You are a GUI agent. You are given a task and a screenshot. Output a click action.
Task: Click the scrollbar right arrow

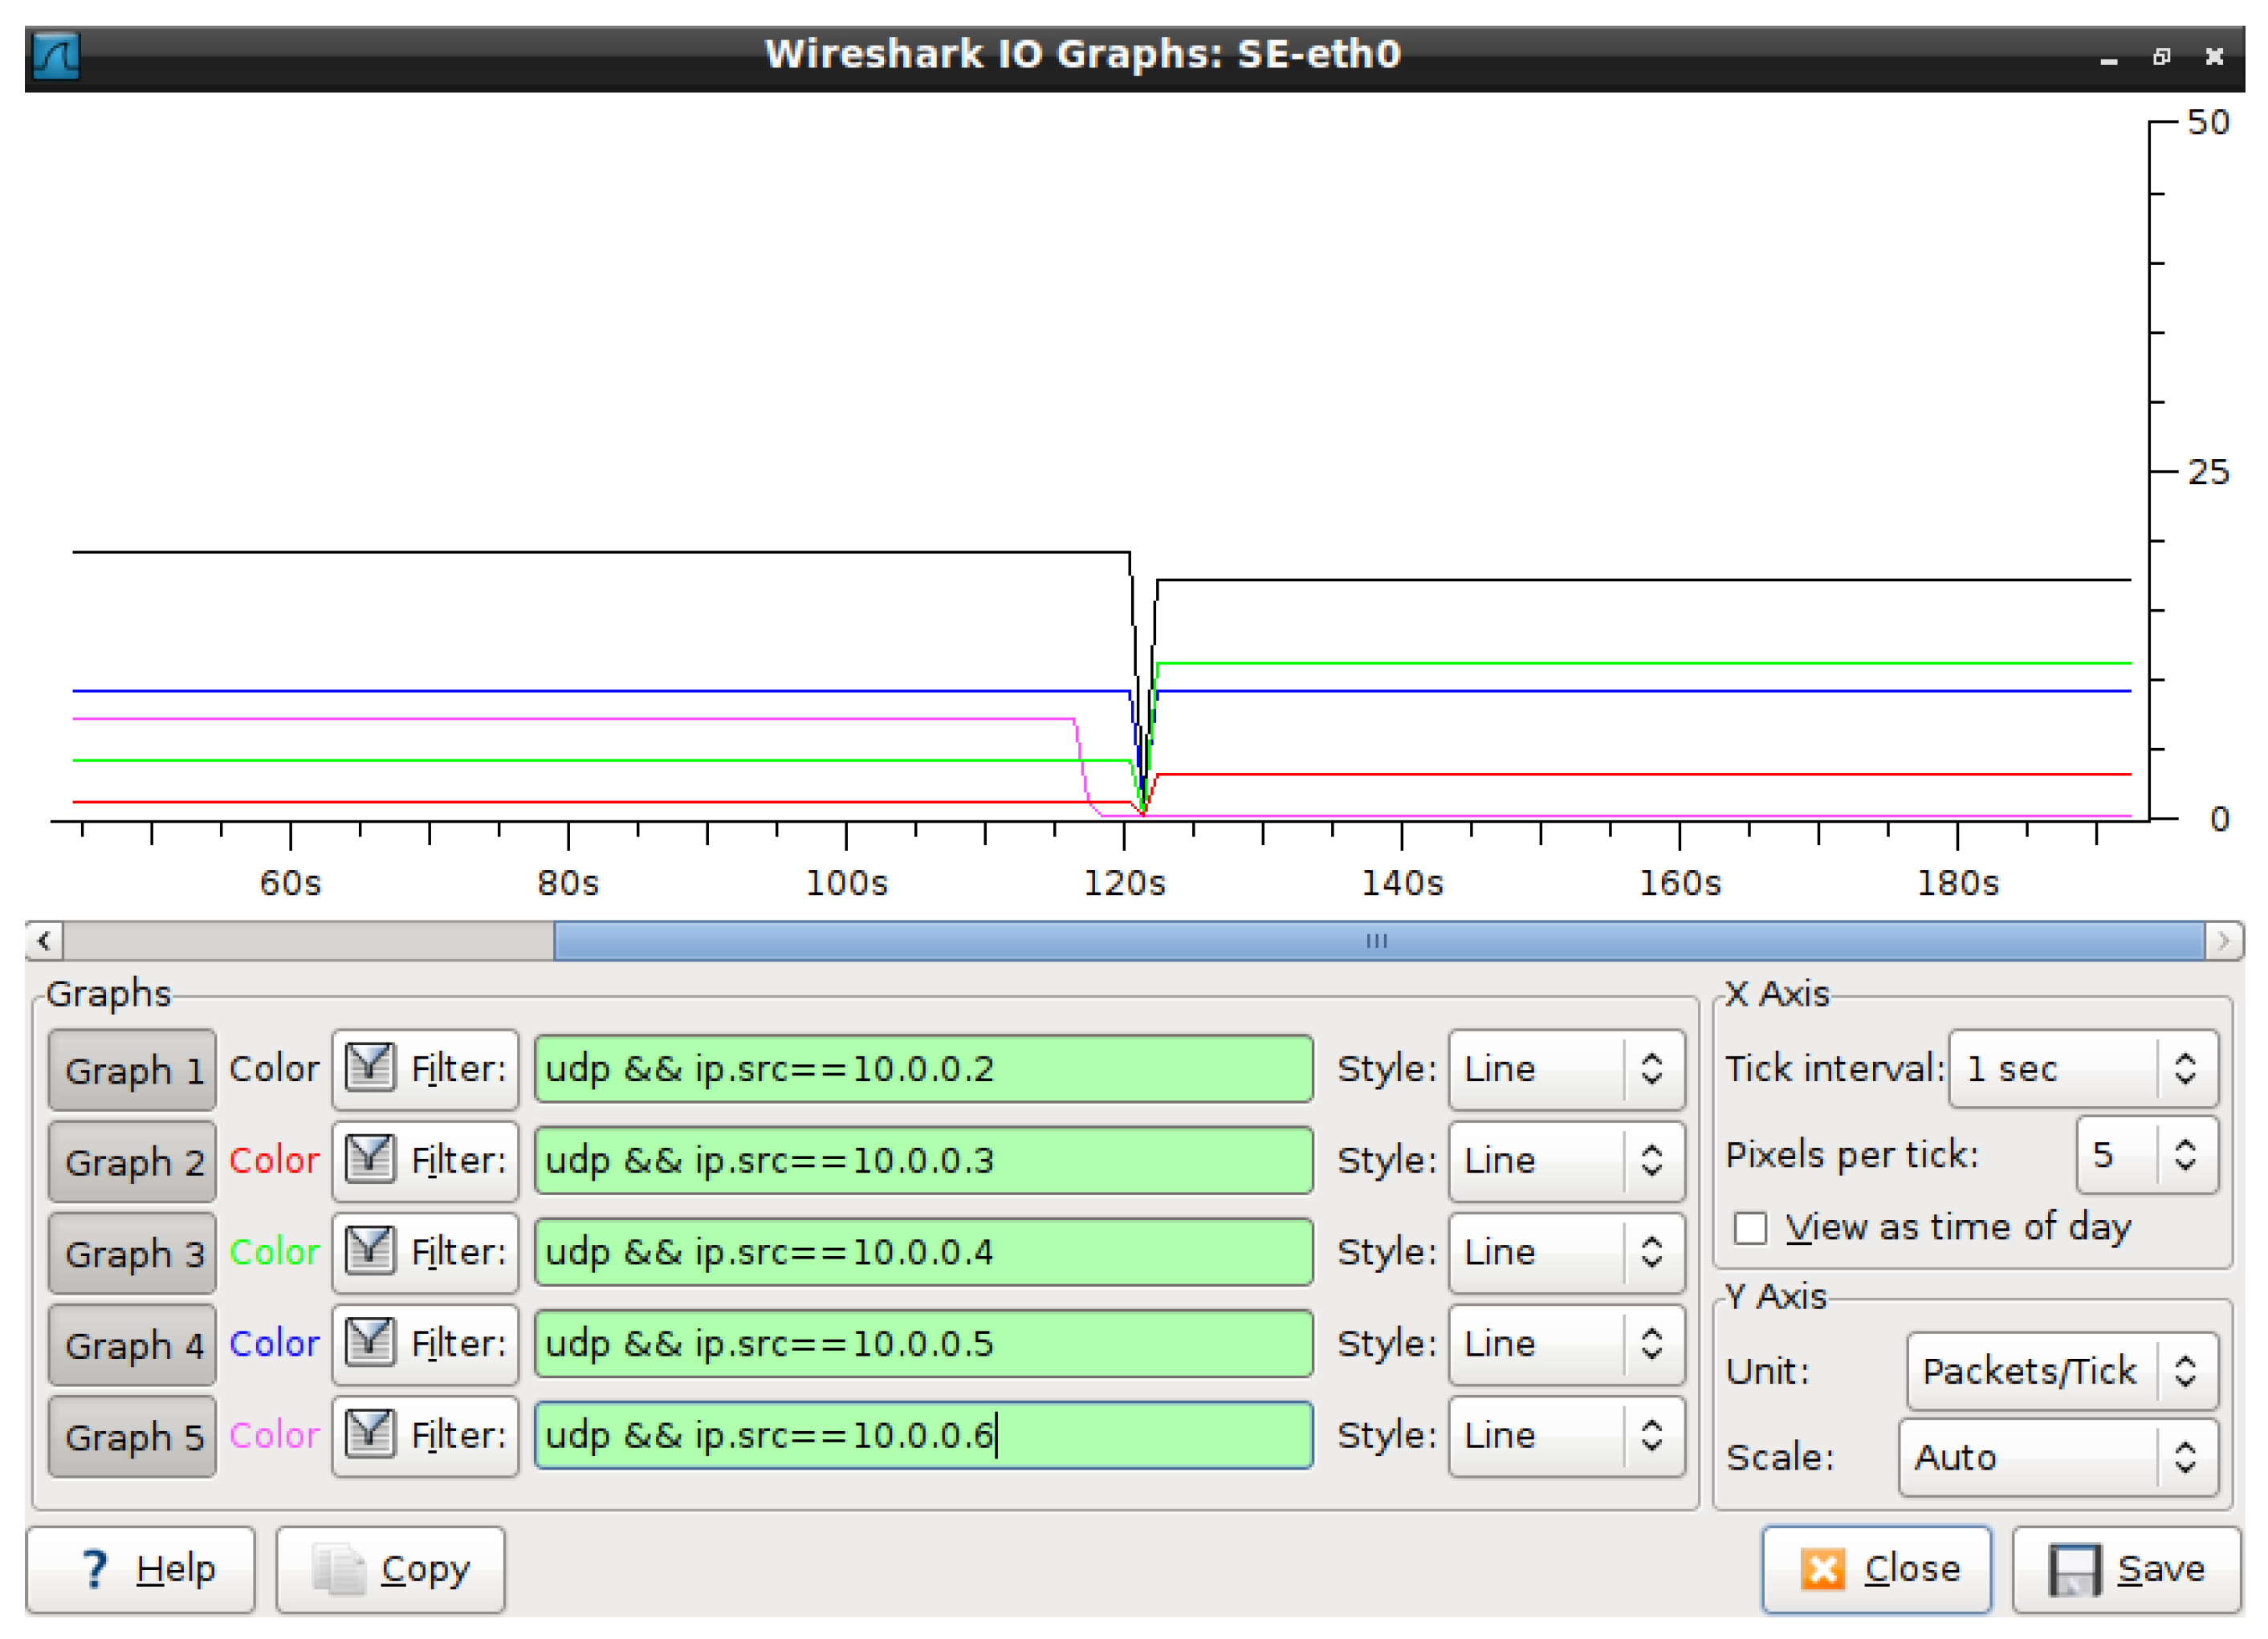click(x=2222, y=941)
